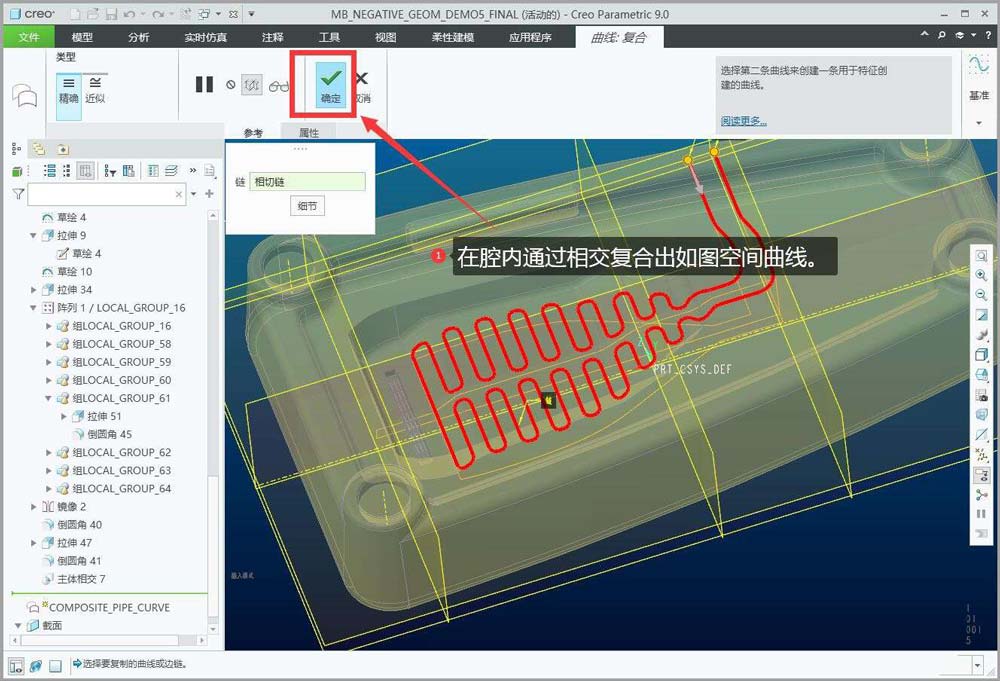
Task: Select 草绘 10 in model tree
Action: point(68,272)
